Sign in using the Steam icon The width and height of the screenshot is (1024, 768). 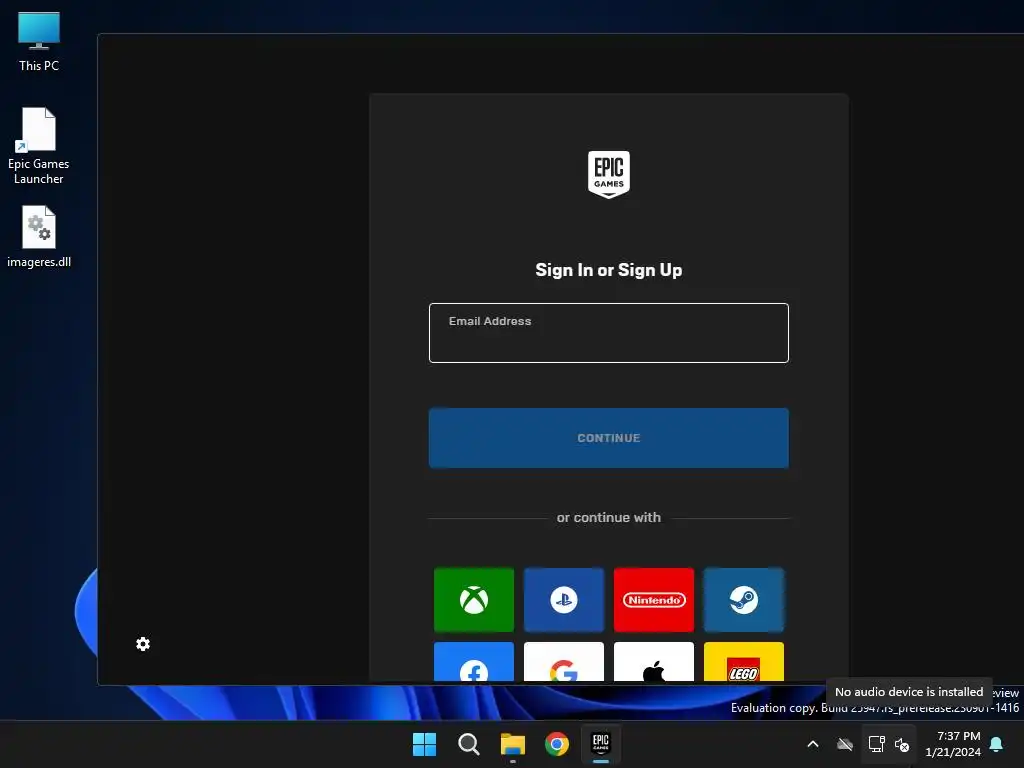[744, 600]
